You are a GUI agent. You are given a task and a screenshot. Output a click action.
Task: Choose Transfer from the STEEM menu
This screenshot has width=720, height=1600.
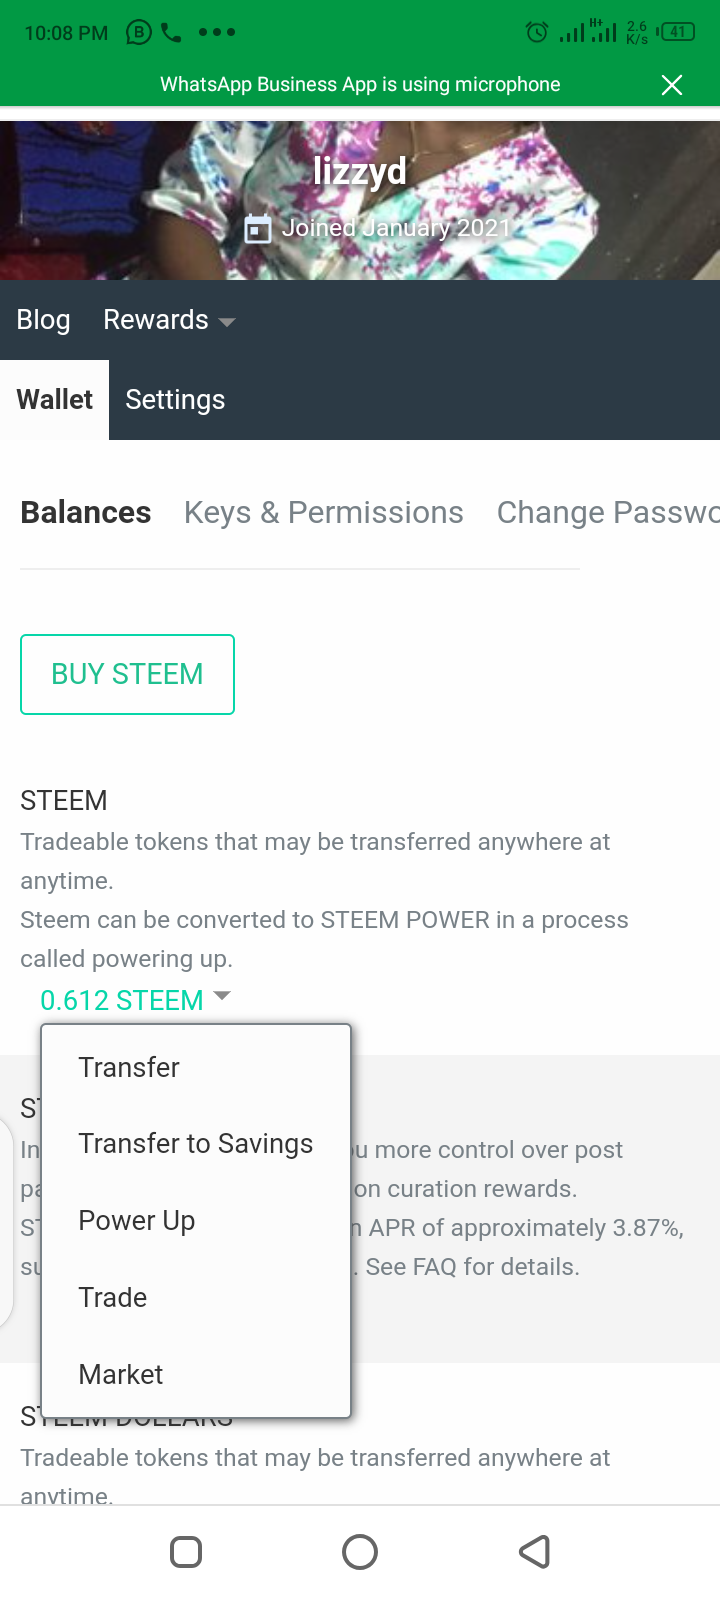(129, 1067)
